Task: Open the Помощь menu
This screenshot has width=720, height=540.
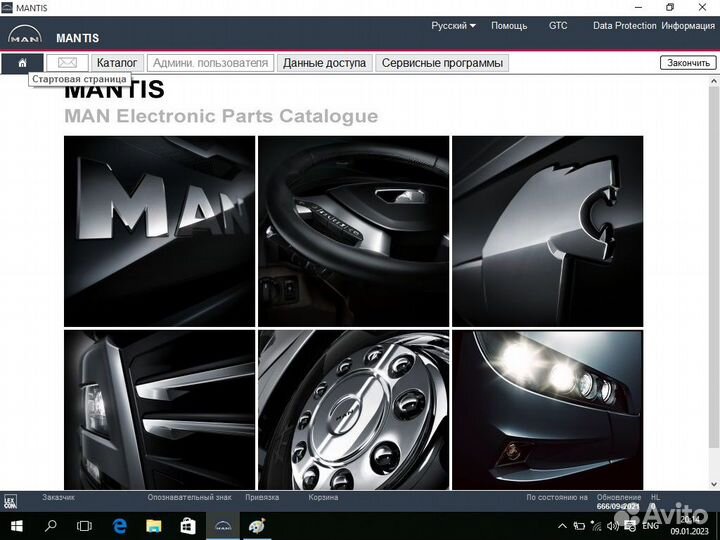Action: (x=509, y=26)
